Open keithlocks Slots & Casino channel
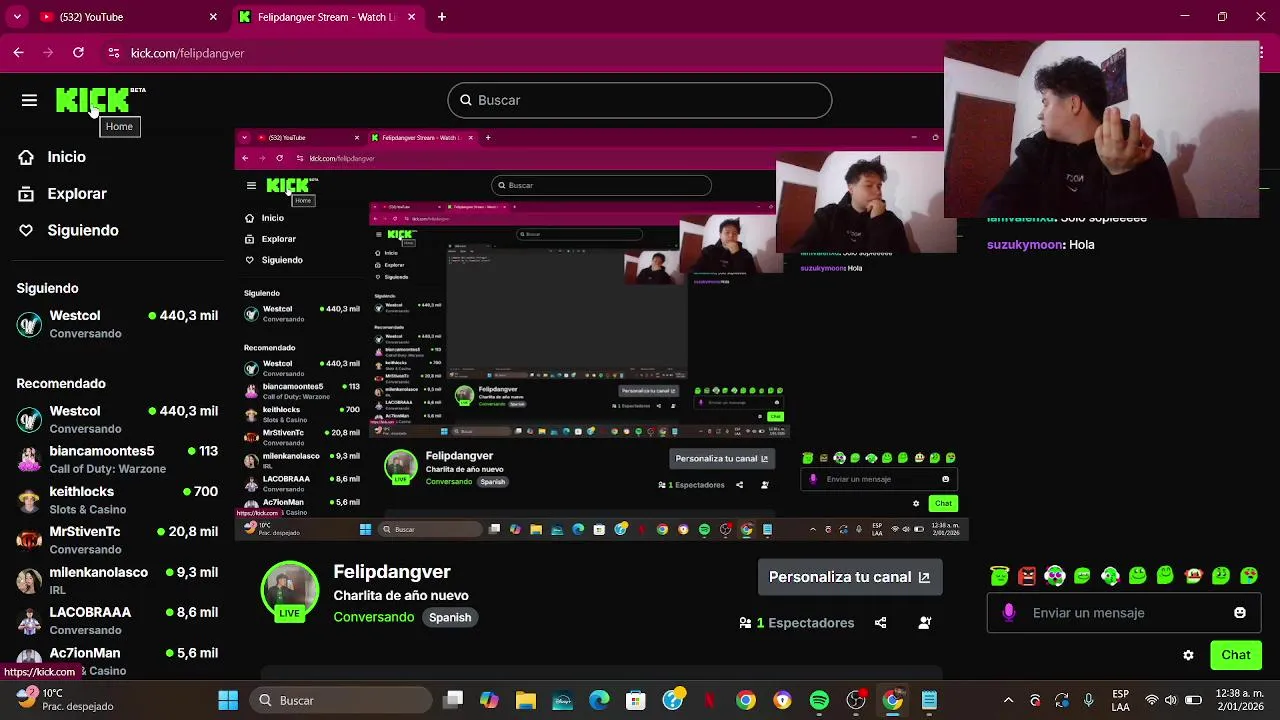The height and width of the screenshot is (720, 1280). click(x=118, y=500)
